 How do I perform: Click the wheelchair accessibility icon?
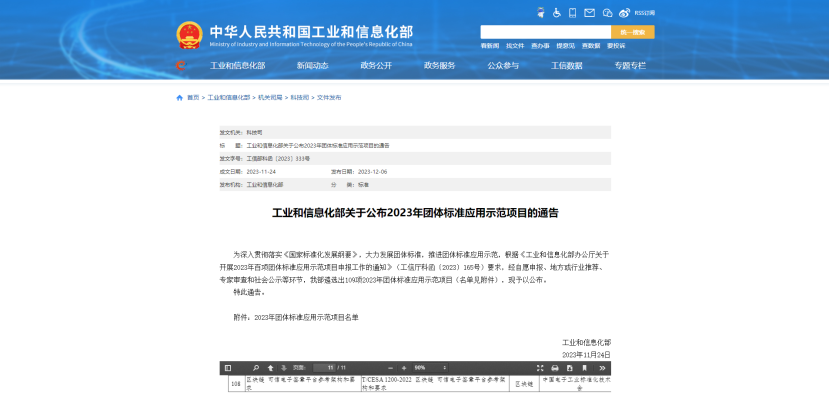tap(557, 13)
